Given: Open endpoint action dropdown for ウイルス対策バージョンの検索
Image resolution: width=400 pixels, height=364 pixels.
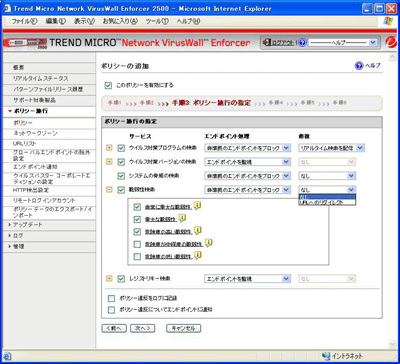Looking at the screenshot, I should 248,162.
